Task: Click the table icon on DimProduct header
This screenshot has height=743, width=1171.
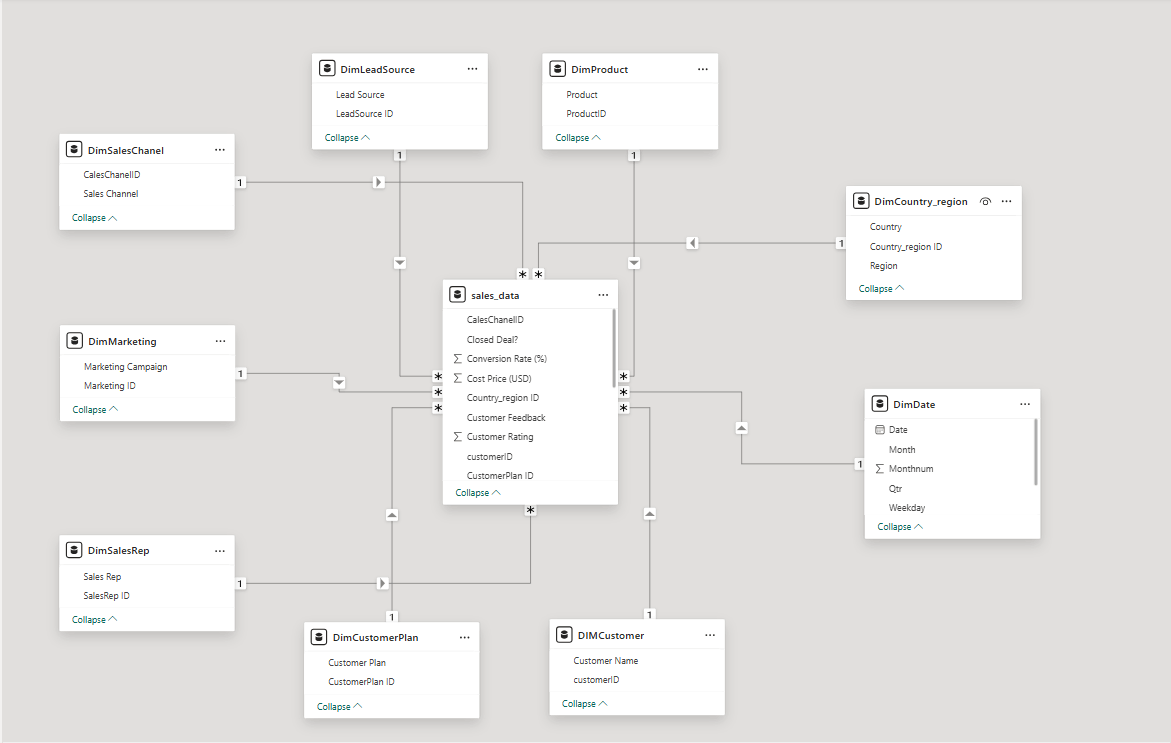Action: 557,68
